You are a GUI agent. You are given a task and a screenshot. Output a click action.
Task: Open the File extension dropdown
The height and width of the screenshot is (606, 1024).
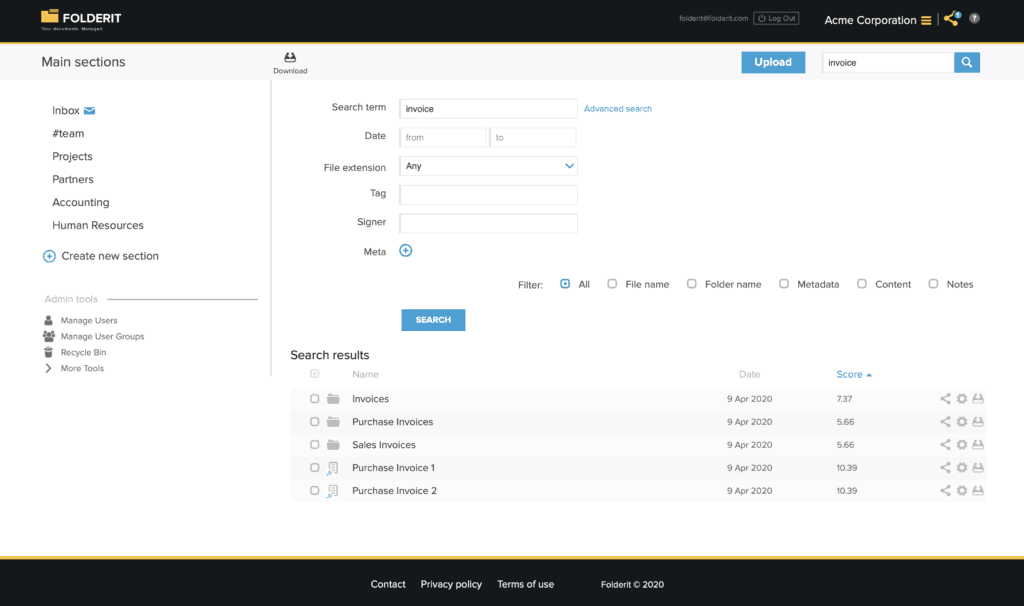(x=488, y=166)
